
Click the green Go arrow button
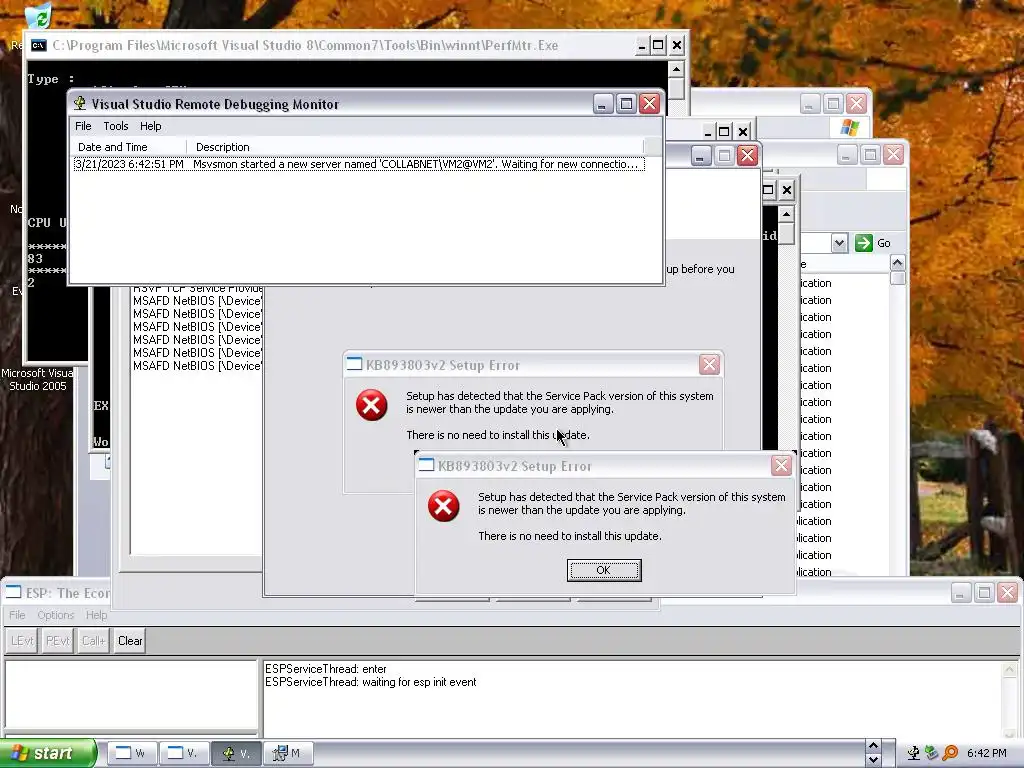tap(863, 243)
